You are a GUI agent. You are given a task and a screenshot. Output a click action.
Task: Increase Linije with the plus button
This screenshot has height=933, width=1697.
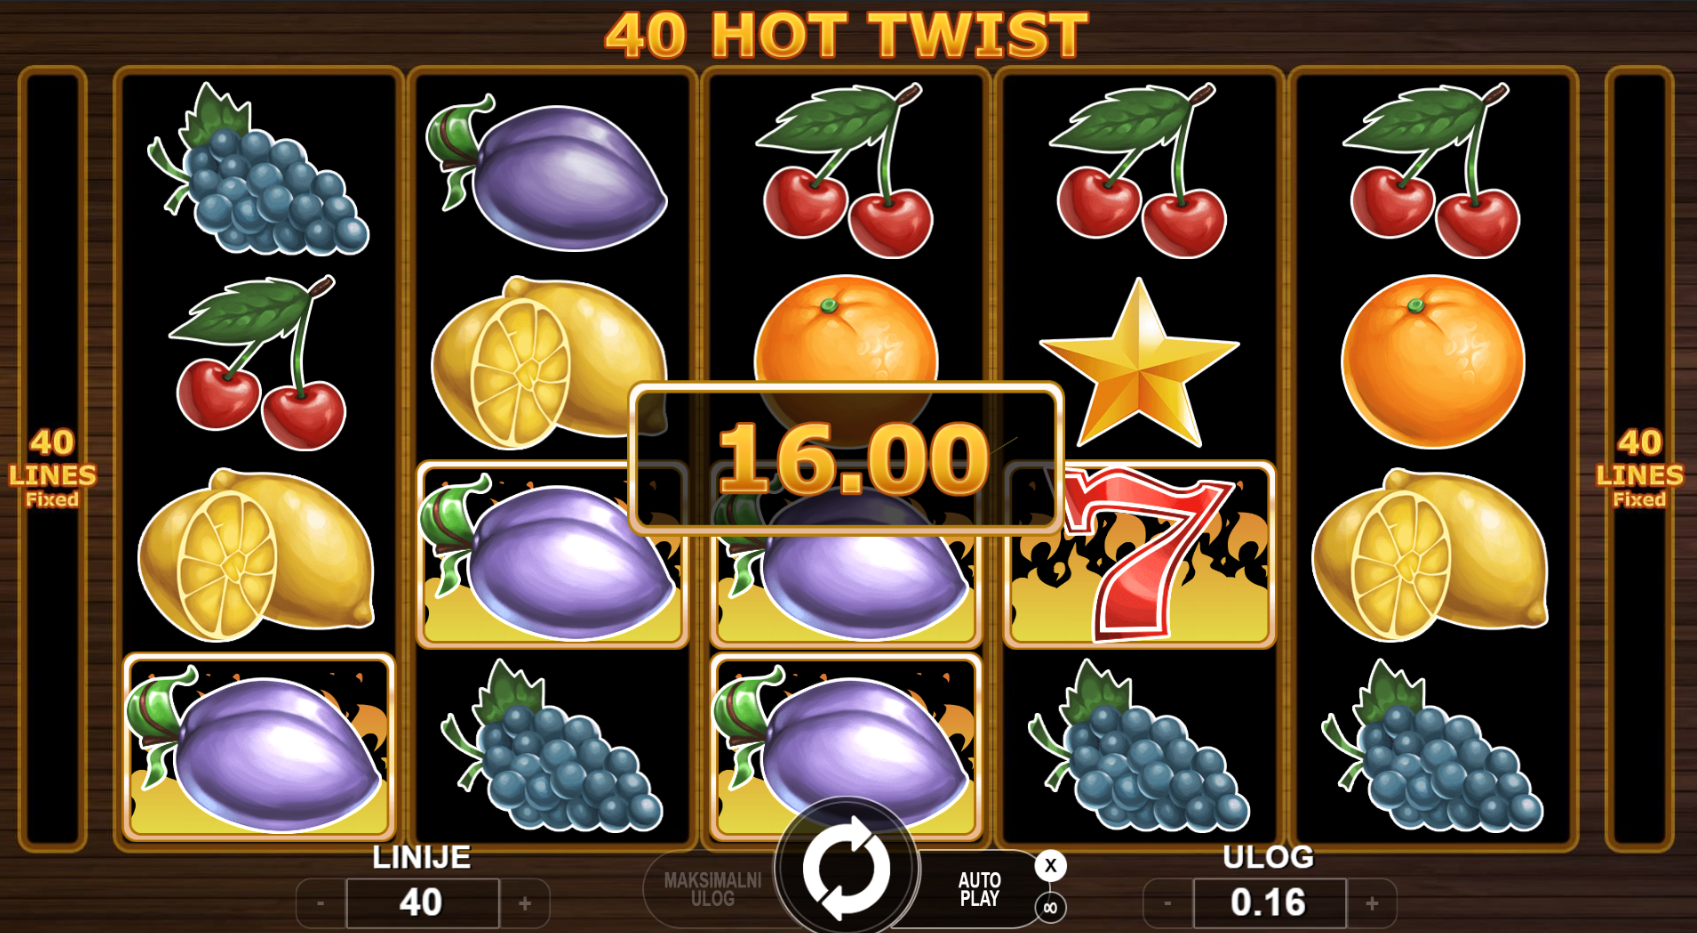point(525,903)
